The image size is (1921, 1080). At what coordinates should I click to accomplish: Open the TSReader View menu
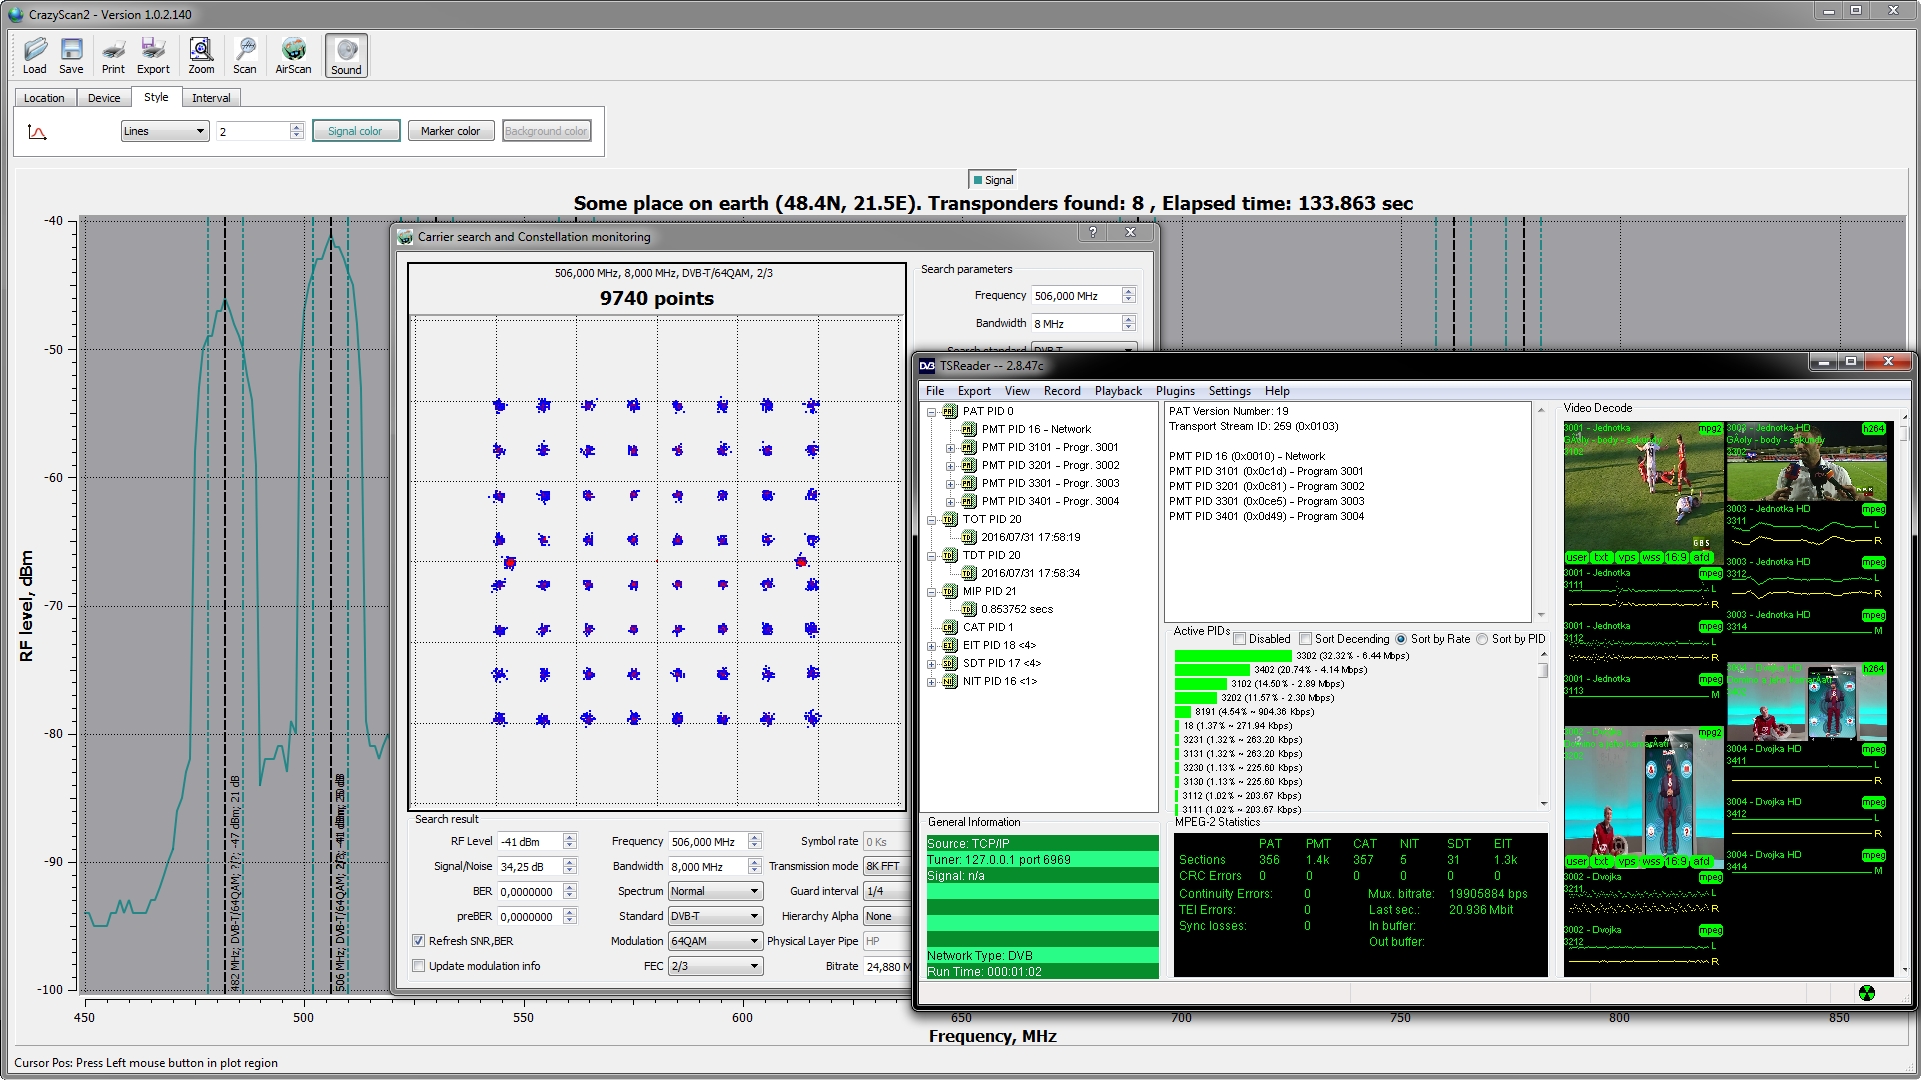[x=1017, y=391]
